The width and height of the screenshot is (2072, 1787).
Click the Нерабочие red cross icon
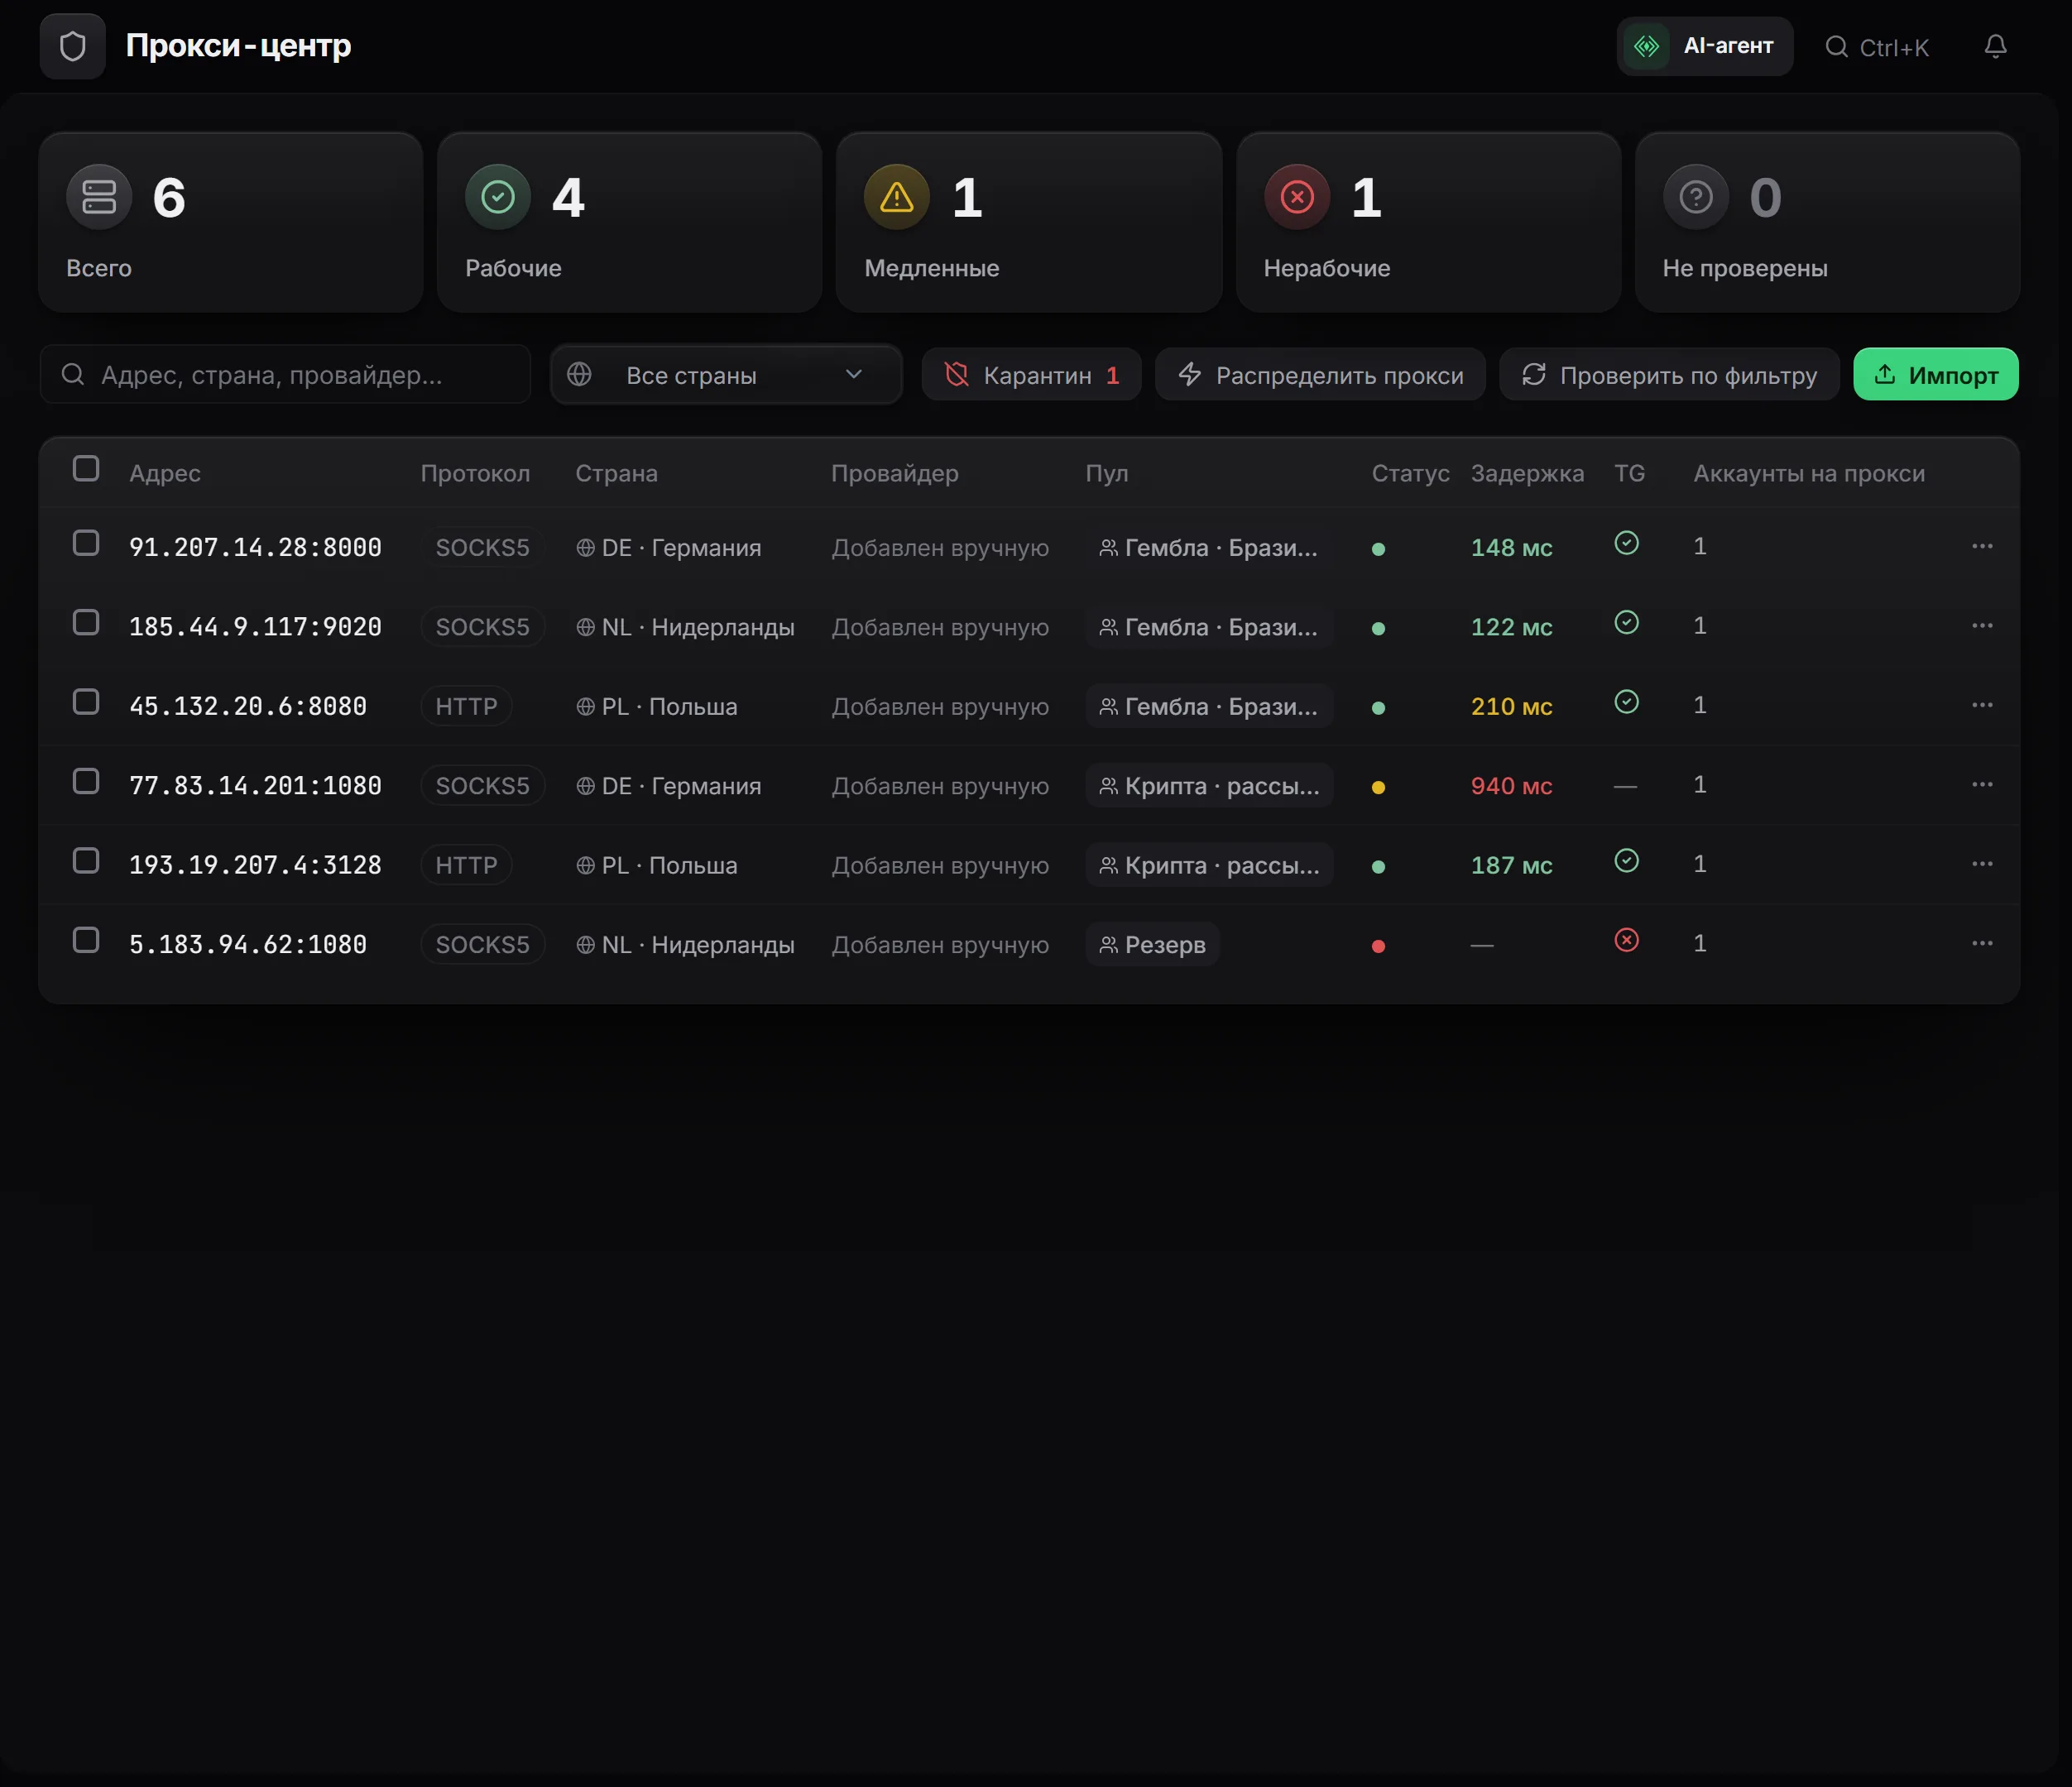[x=1297, y=197]
